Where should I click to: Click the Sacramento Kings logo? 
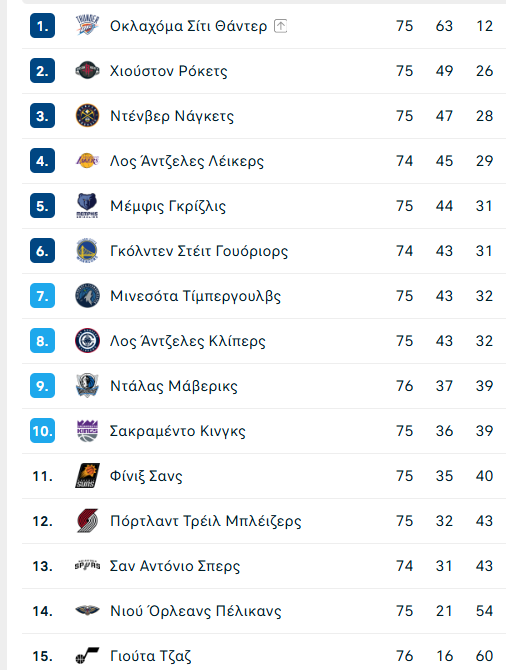pos(87,431)
